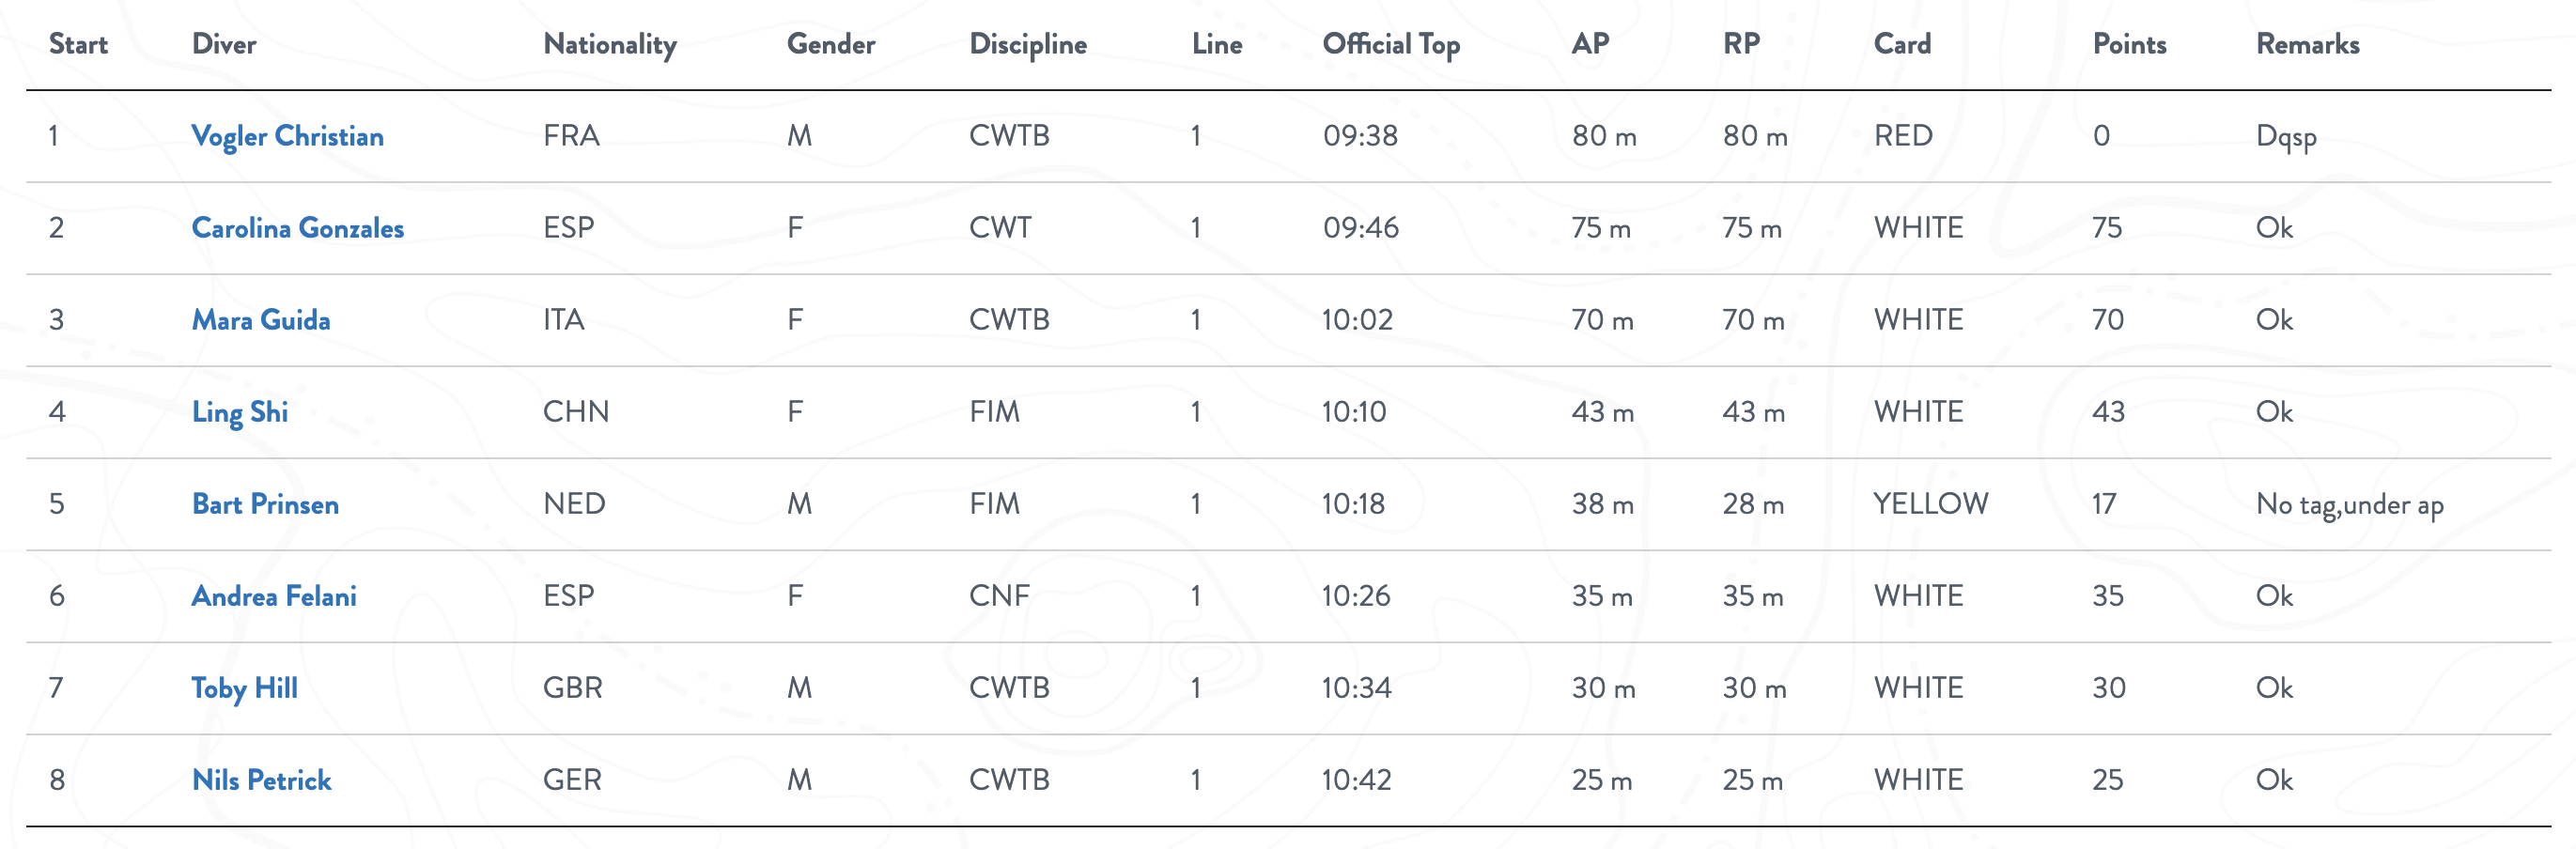Screen dimensions: 2576x849
Task: Open Andrea Felani's diver page
Action: point(273,596)
